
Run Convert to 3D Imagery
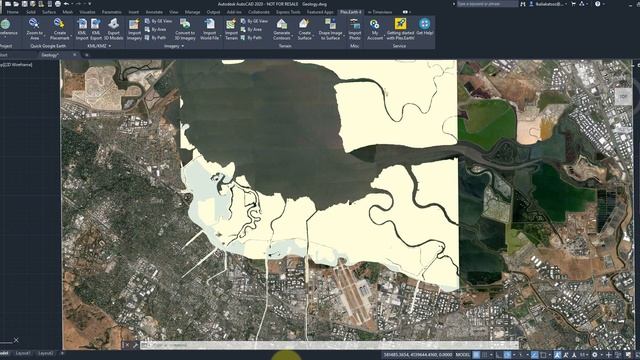[185, 24]
